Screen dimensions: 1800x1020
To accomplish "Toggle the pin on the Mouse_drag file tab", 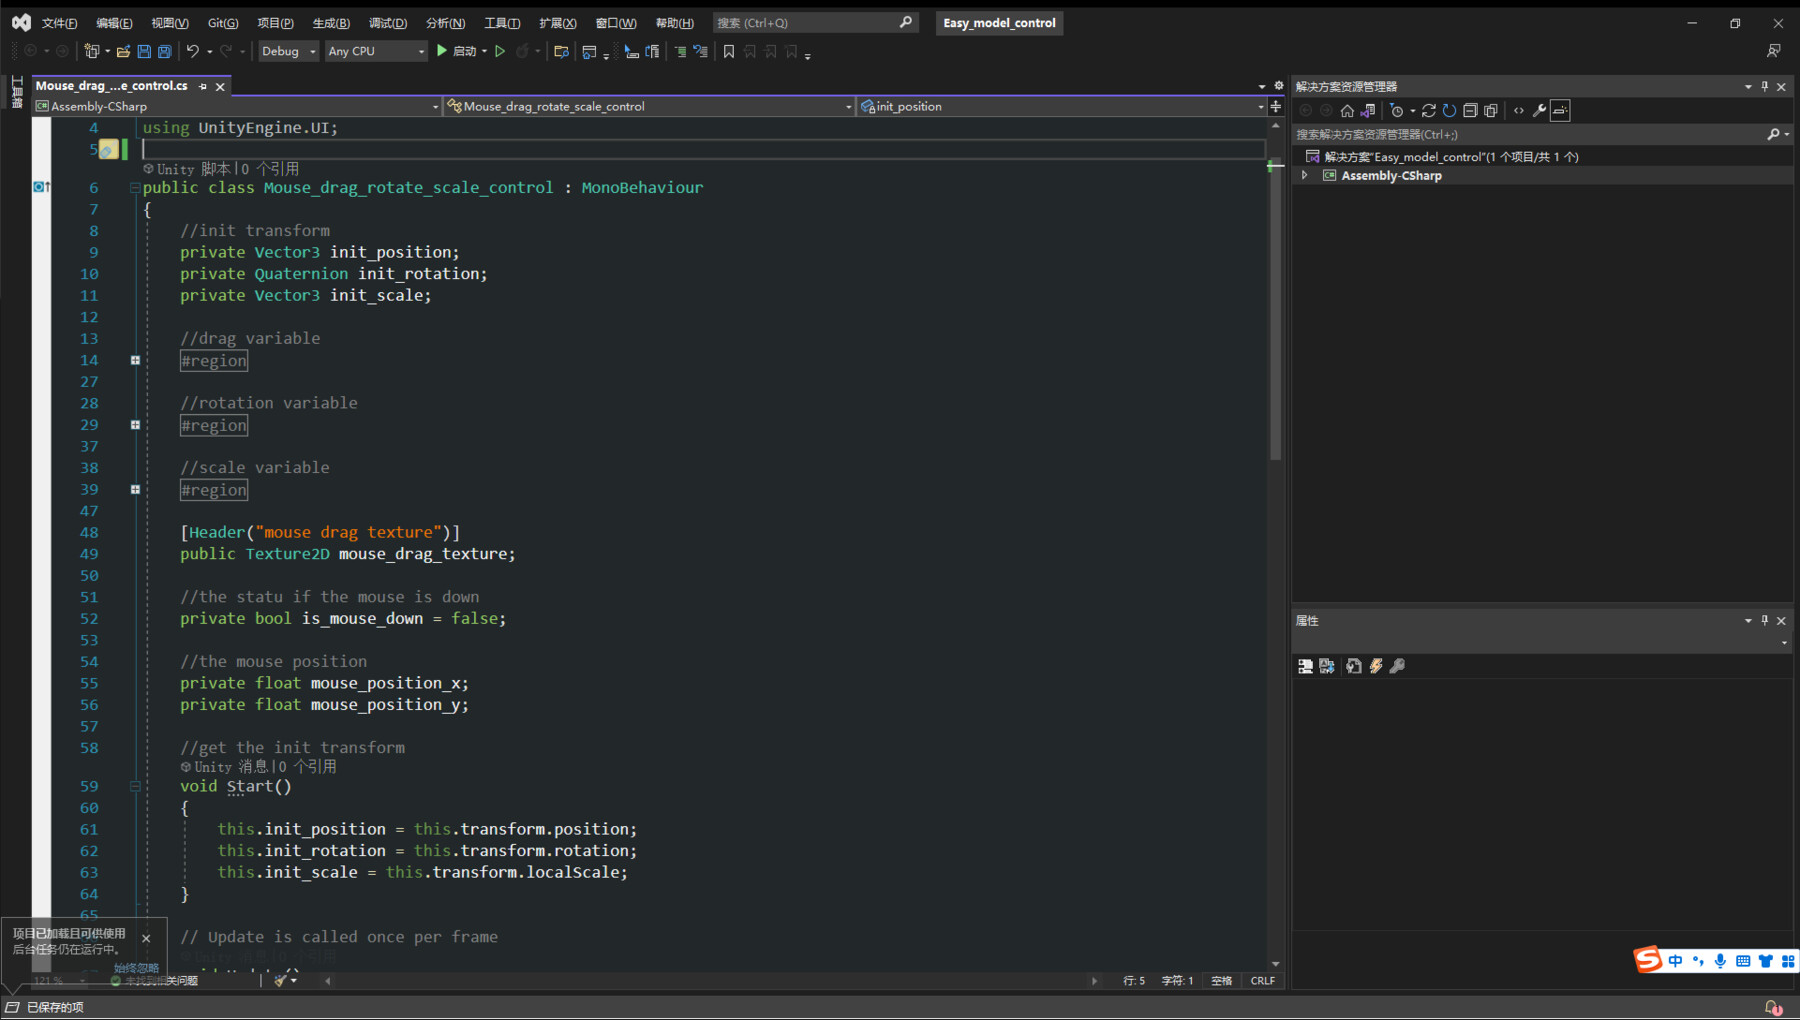I will 203,87.
